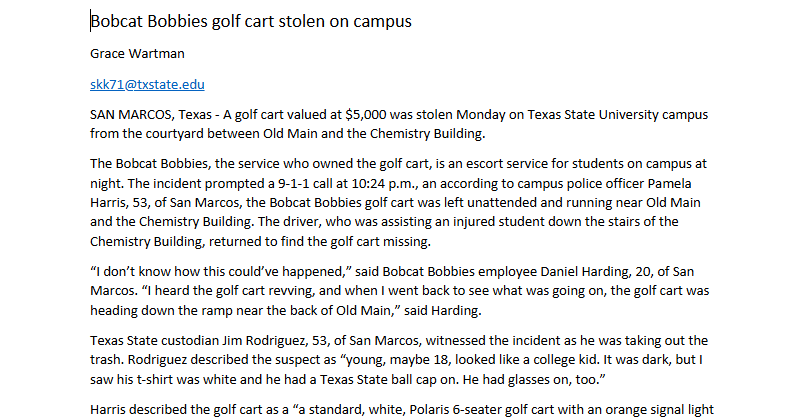Click the words 'said Harding' ending quote

click(441, 311)
